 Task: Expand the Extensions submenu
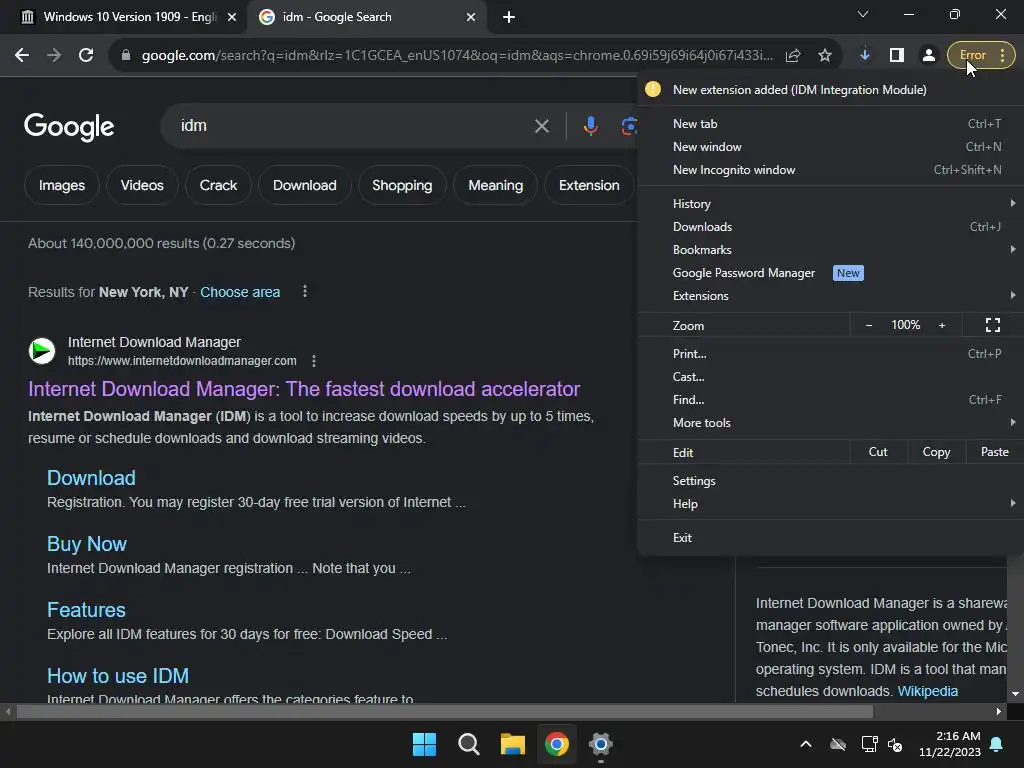tap(831, 296)
